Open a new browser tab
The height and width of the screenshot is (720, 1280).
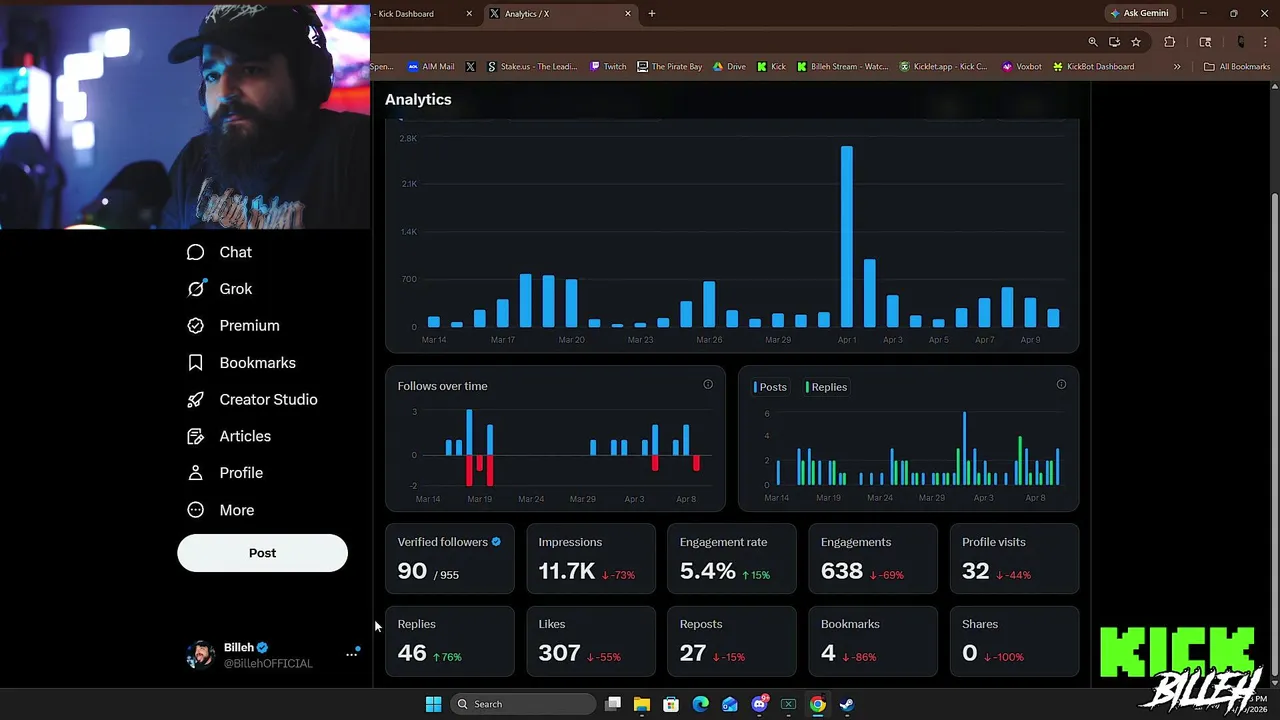pyautogui.click(x=652, y=14)
